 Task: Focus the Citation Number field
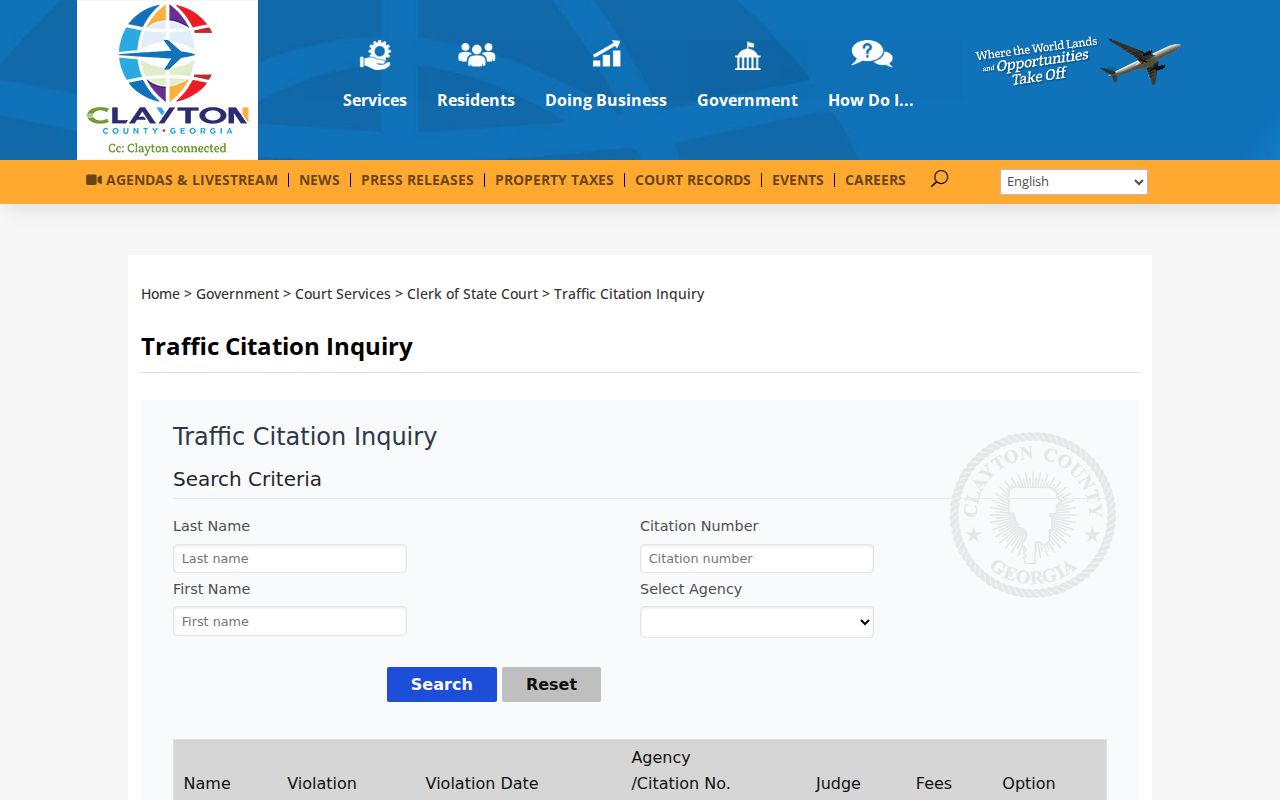(x=757, y=558)
